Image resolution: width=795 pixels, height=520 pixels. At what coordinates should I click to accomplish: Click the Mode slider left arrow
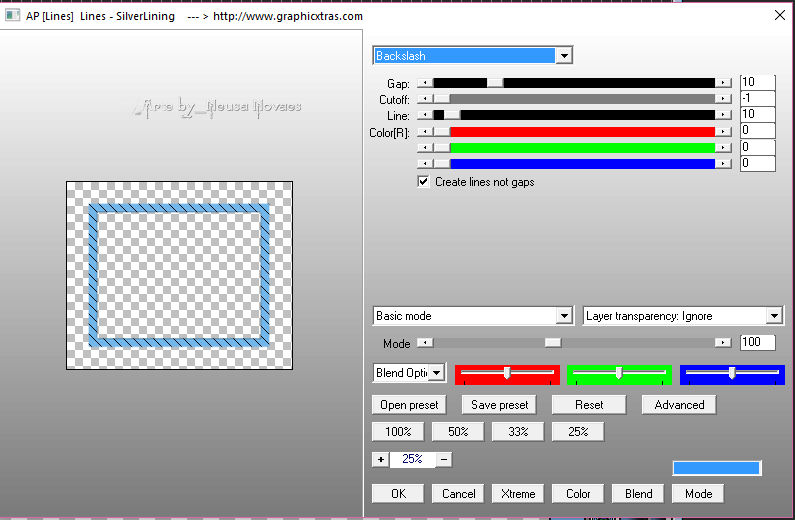point(425,343)
